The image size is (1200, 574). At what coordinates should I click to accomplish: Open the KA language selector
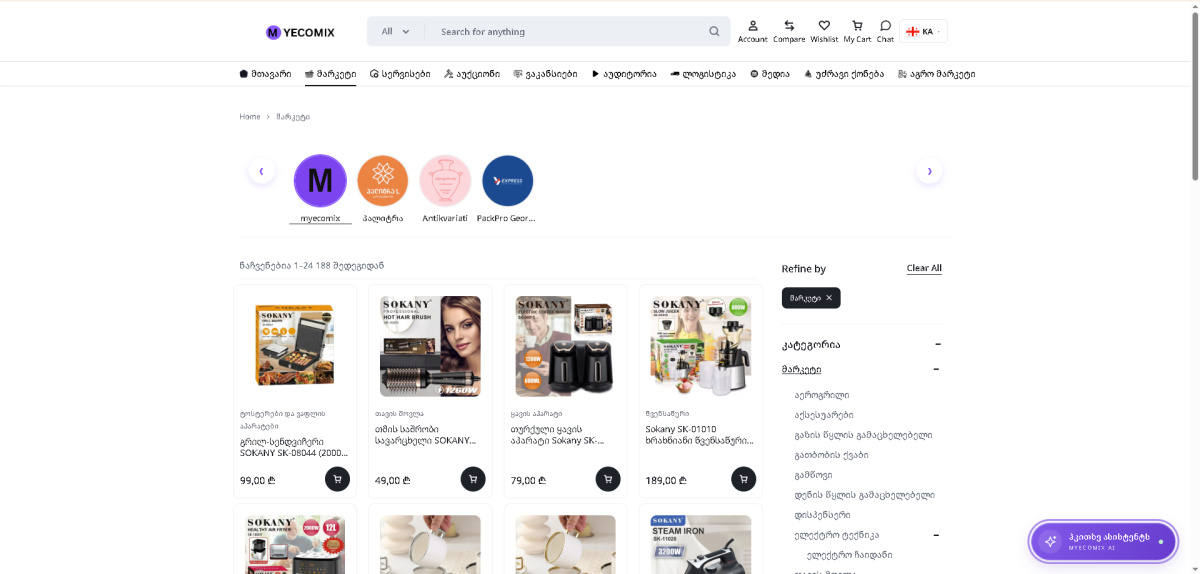coord(923,31)
